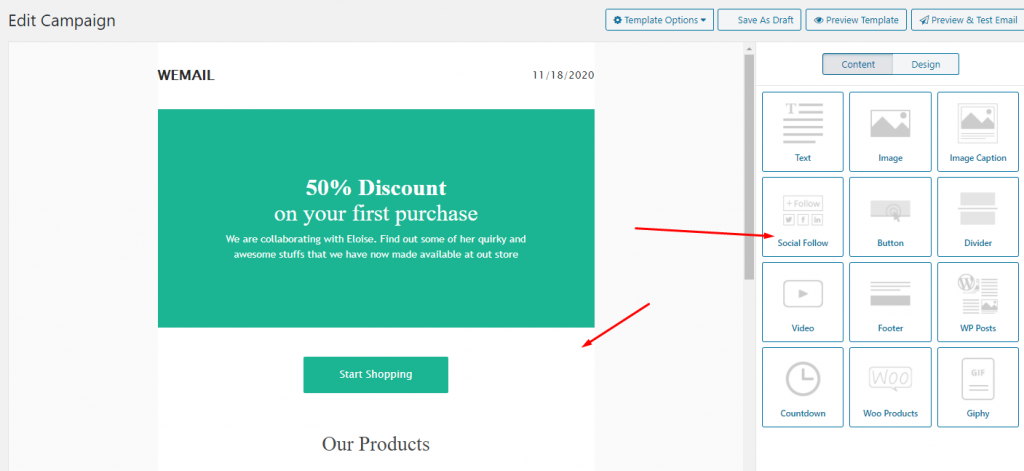Switch to the Design tab
Image resolution: width=1024 pixels, height=471 pixels.
(x=925, y=64)
